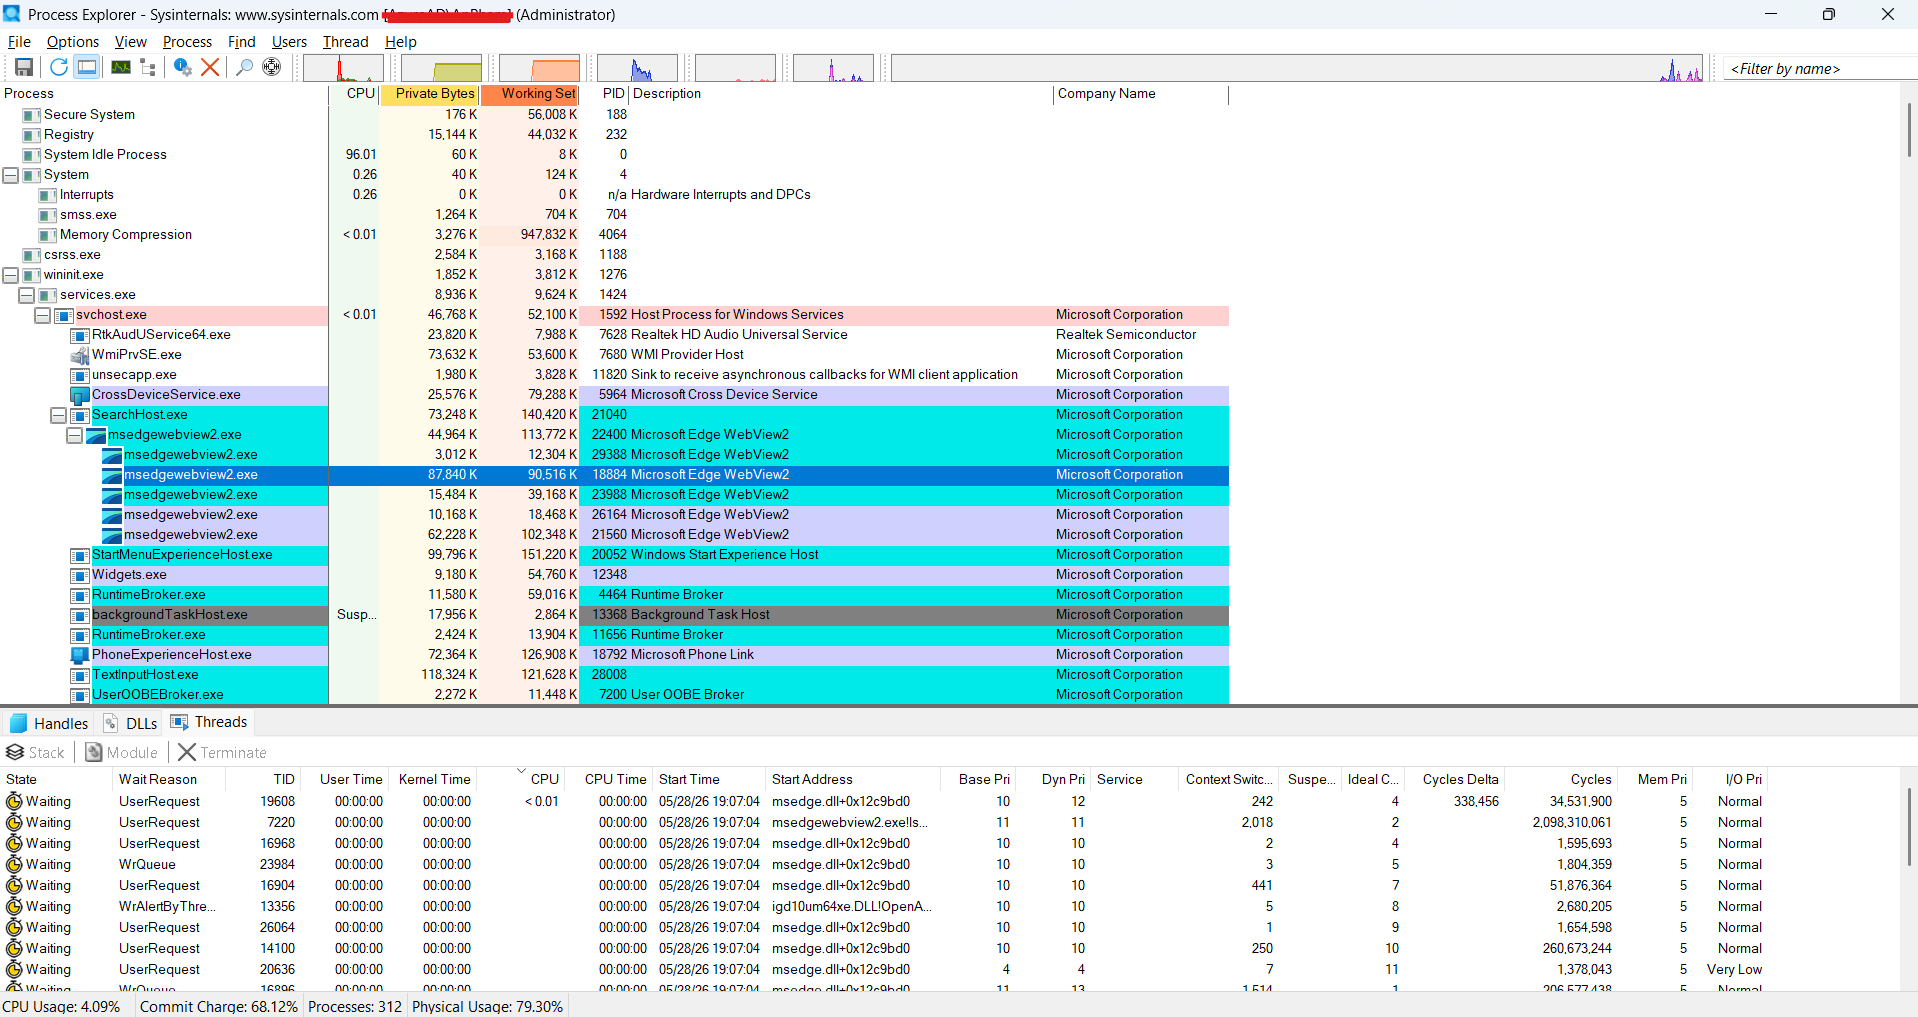
Task: Click the red X Kill Process icon
Action: click(x=210, y=67)
